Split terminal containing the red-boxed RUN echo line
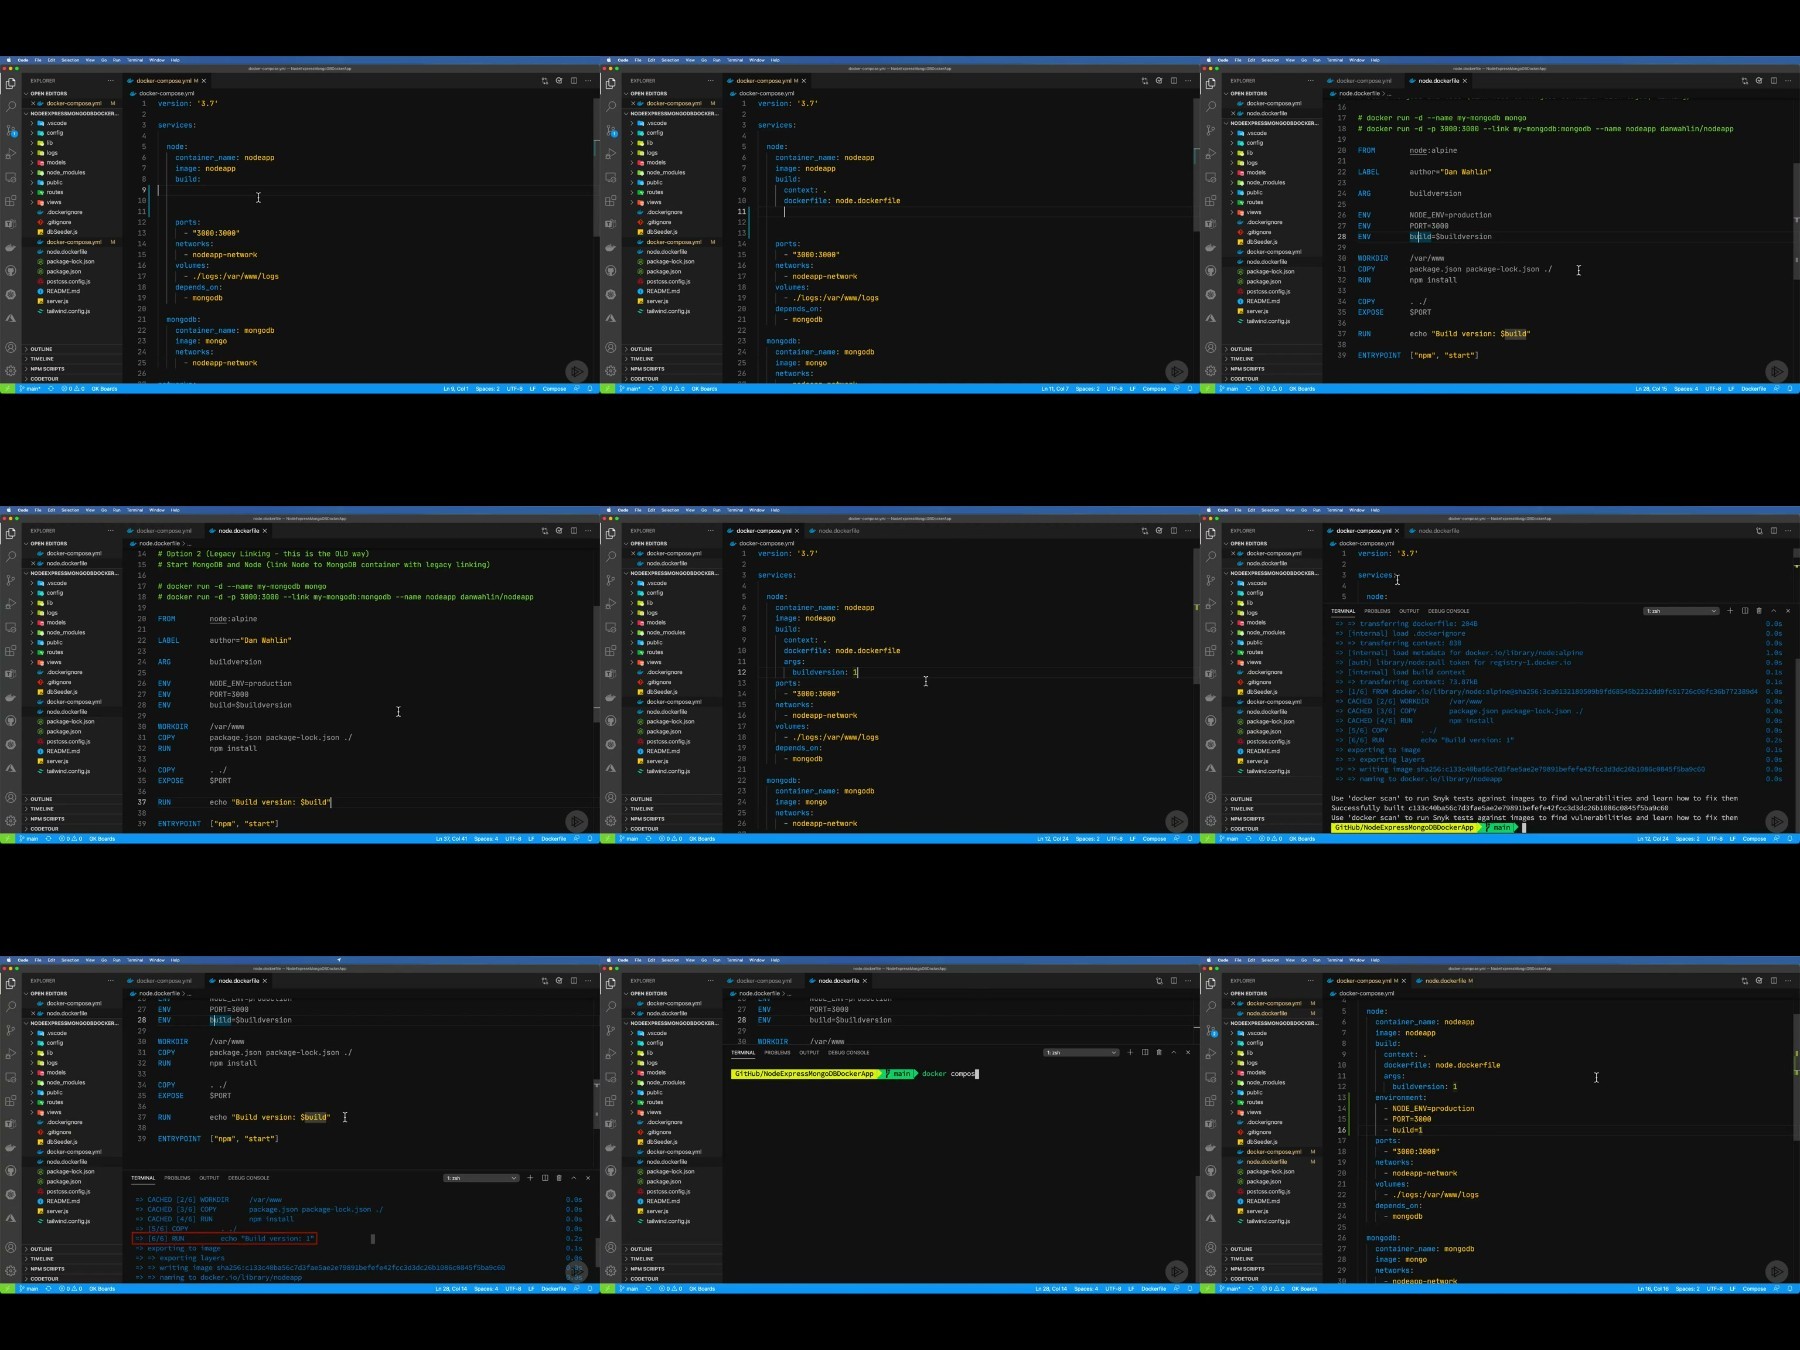 click(545, 1178)
